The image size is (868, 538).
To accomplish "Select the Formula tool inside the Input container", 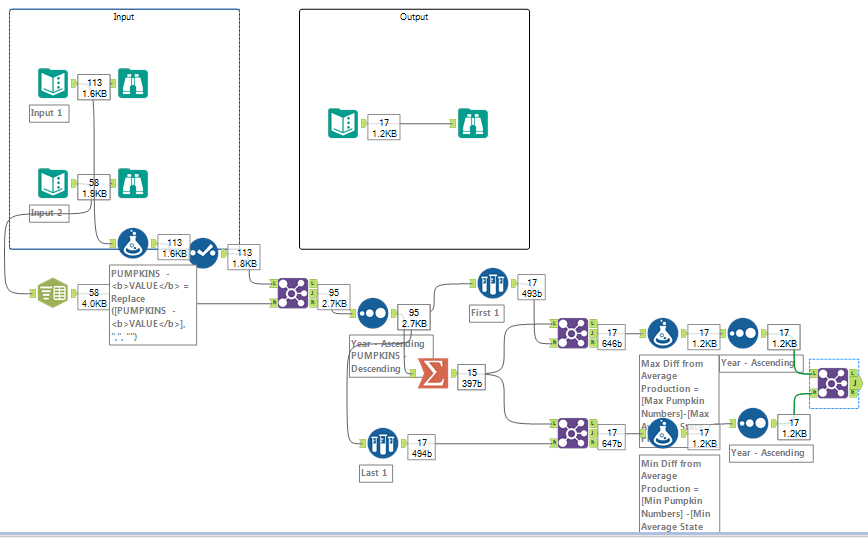I will coord(133,243).
